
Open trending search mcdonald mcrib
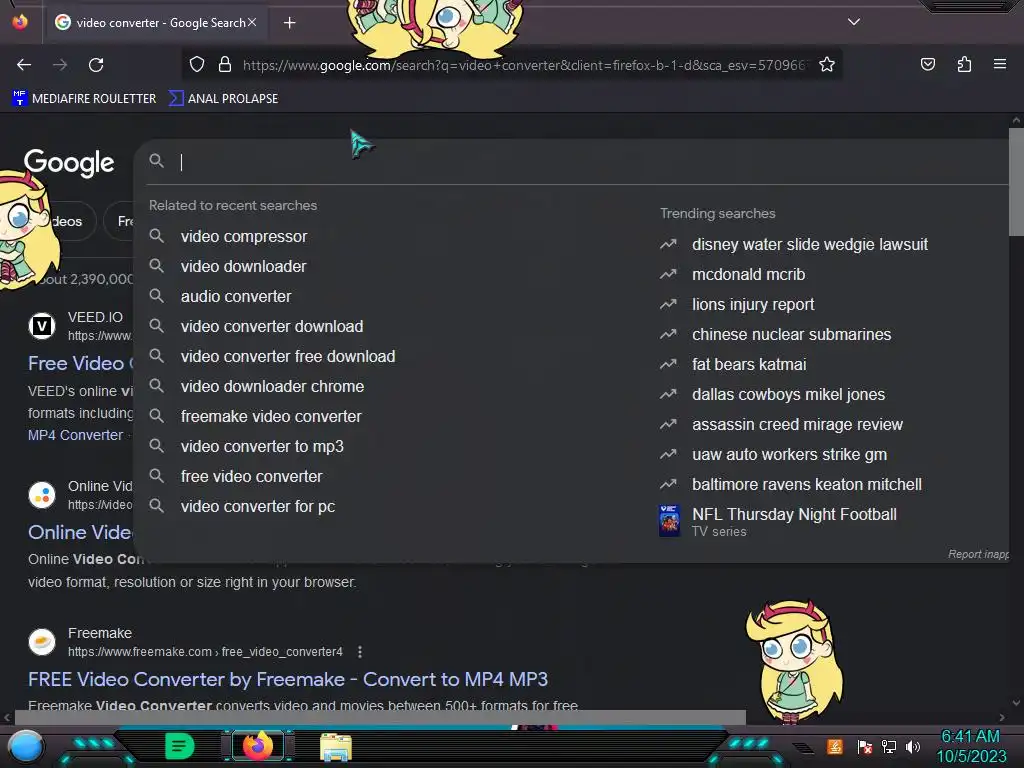point(748,274)
